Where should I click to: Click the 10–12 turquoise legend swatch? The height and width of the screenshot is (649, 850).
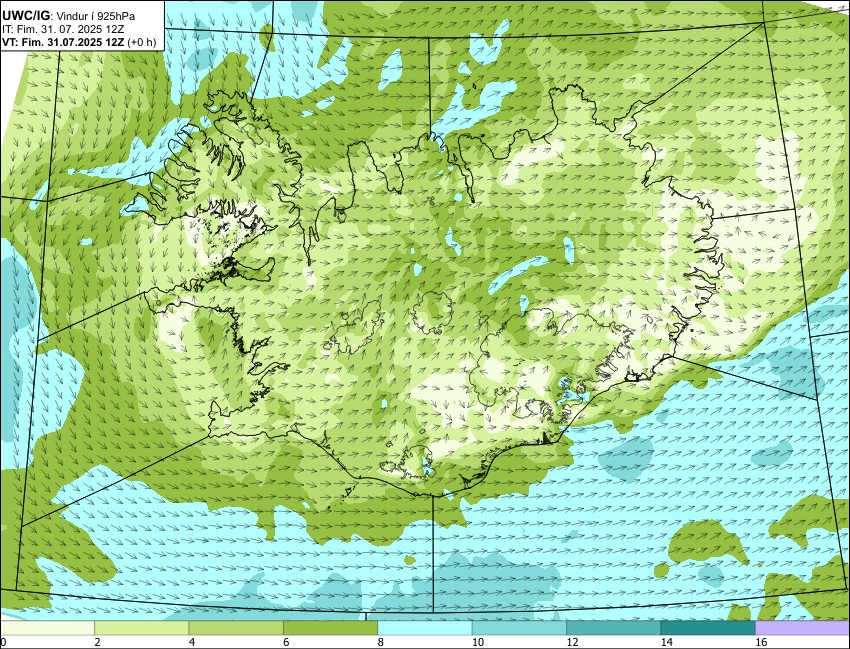[519, 628]
